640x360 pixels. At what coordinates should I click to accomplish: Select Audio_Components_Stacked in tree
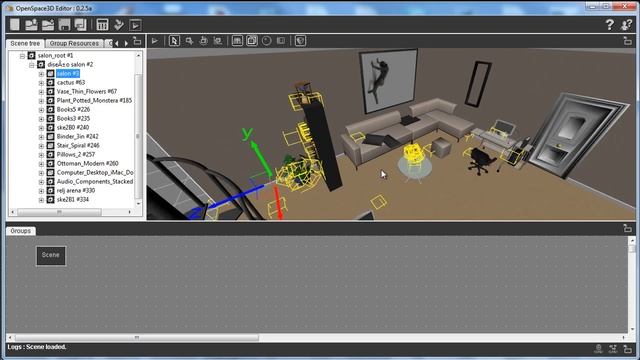[x=95, y=181]
